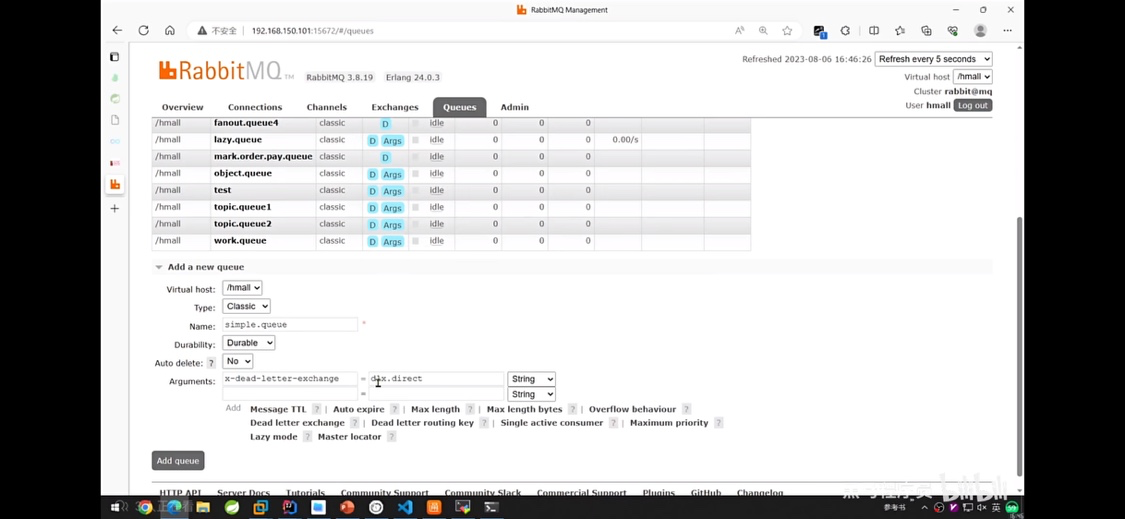
Task: Open PowerPoint from the taskbar
Action: point(347,508)
